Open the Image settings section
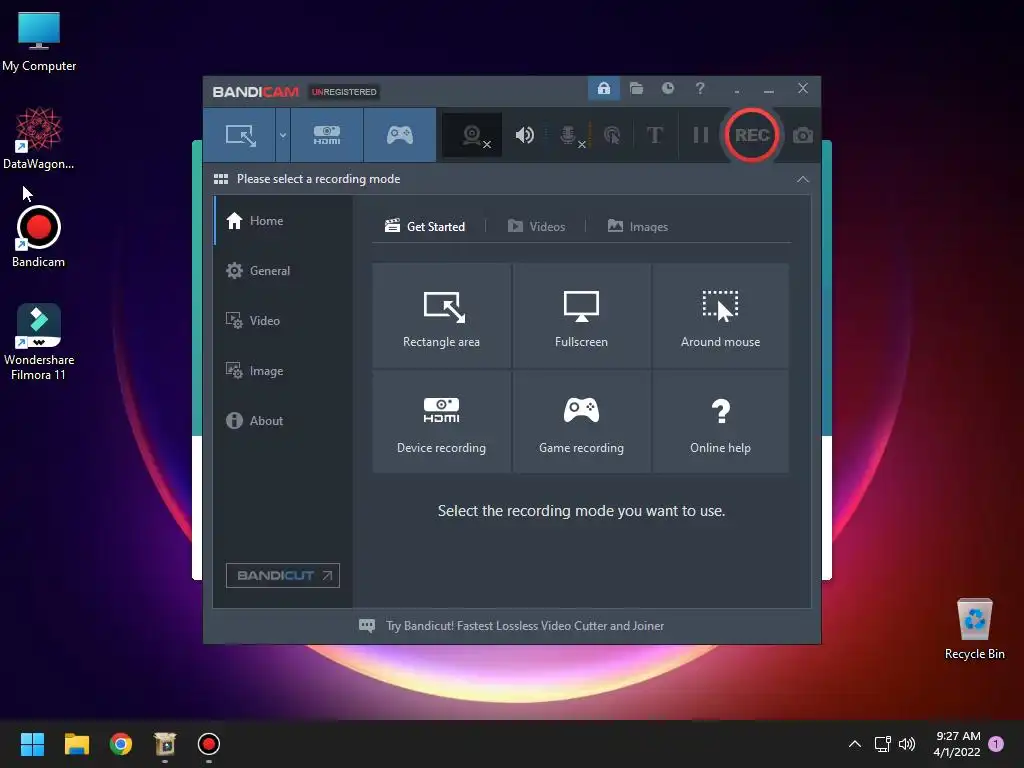Viewport: 1024px width, 768px height. point(283,371)
